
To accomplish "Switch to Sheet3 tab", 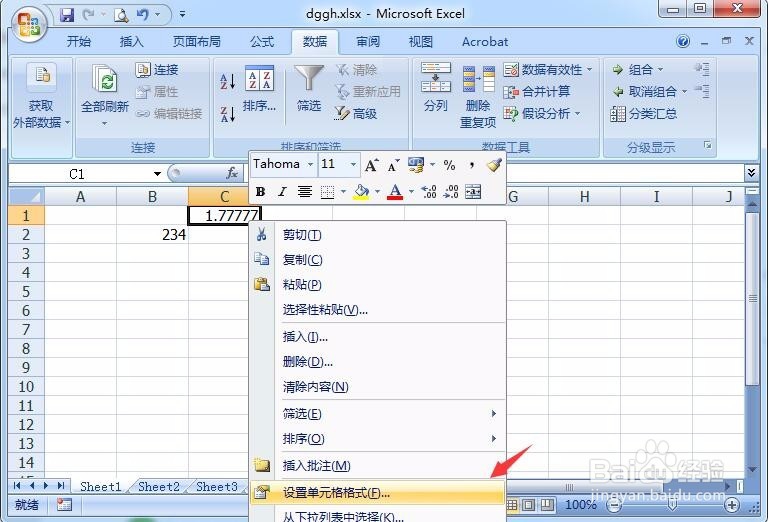I will tap(216, 487).
